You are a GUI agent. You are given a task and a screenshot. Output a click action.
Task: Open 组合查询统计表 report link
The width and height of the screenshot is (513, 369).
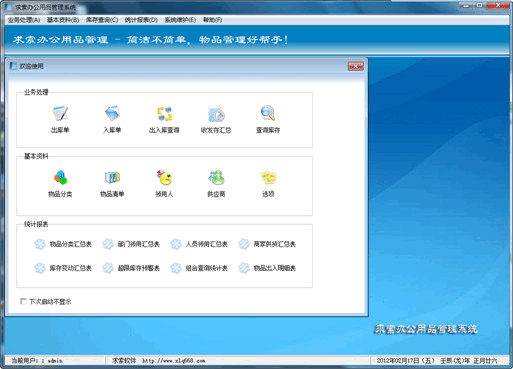(x=207, y=268)
